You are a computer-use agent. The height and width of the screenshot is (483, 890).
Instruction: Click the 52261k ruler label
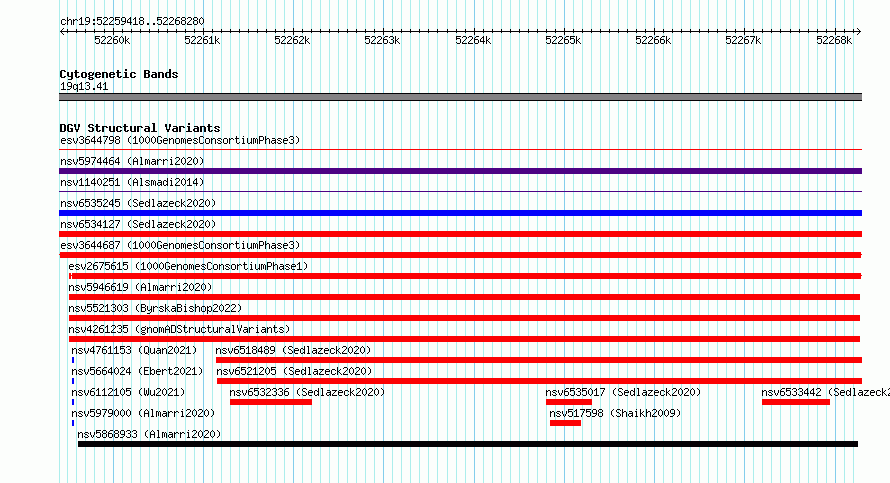202,40
